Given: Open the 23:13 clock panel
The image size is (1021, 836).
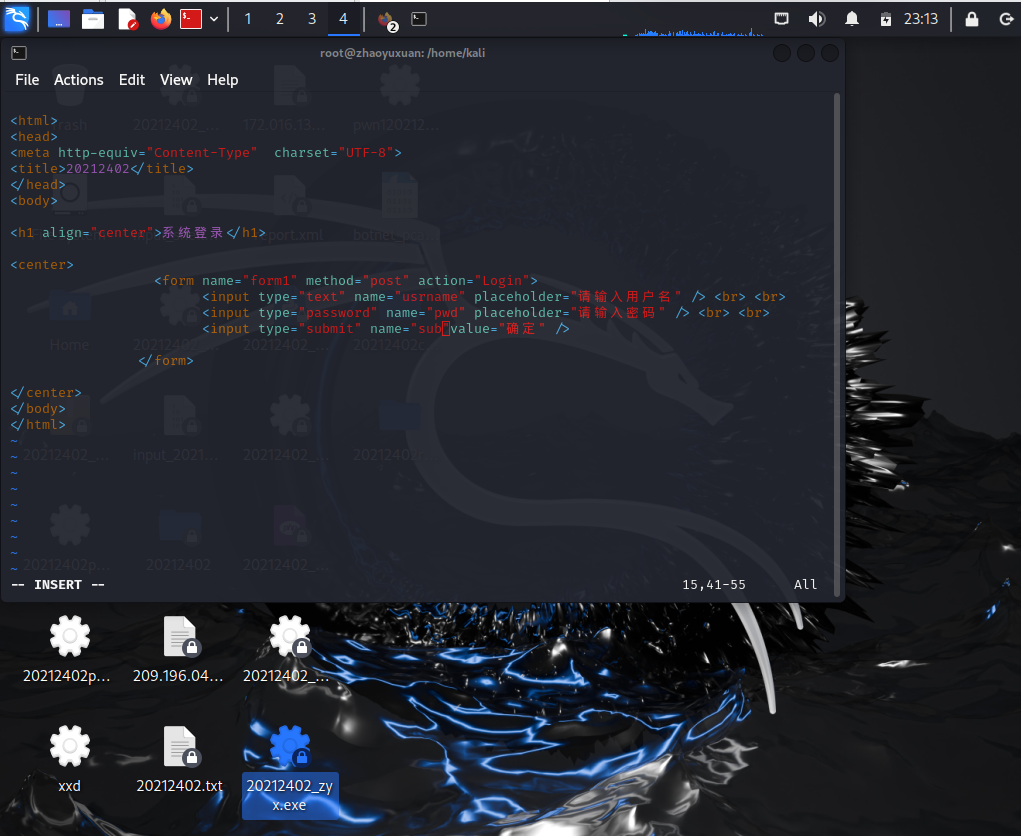Looking at the screenshot, I should point(921,19).
